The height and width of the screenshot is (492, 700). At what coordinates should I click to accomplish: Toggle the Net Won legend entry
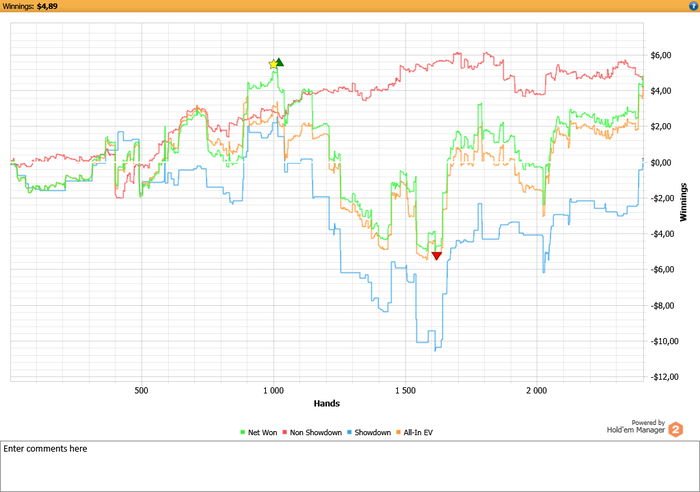pyautogui.click(x=258, y=432)
